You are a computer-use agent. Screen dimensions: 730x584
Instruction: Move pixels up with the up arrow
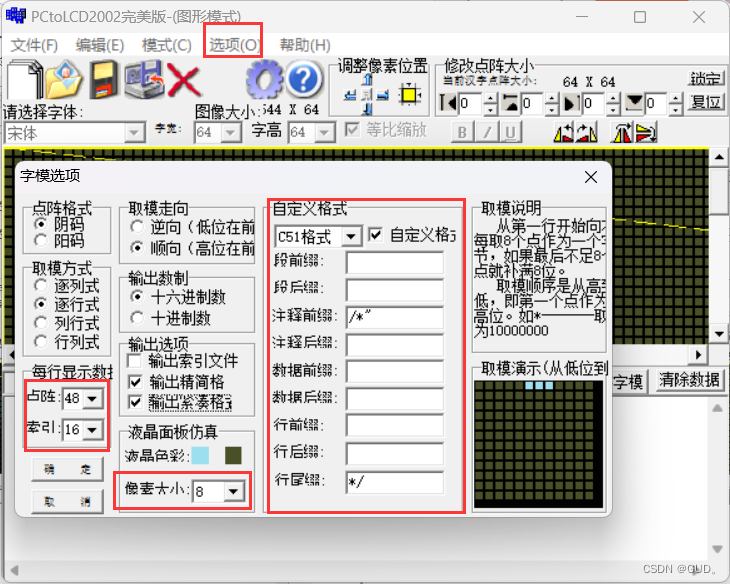[367, 80]
